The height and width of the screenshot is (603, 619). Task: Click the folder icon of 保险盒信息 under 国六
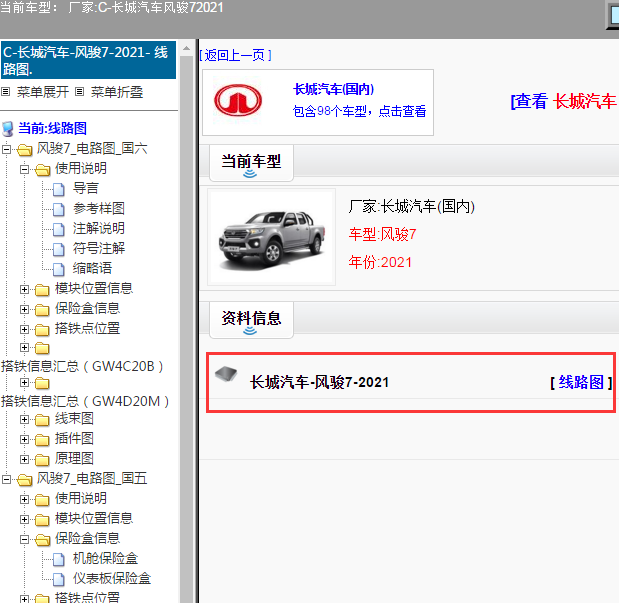42,310
